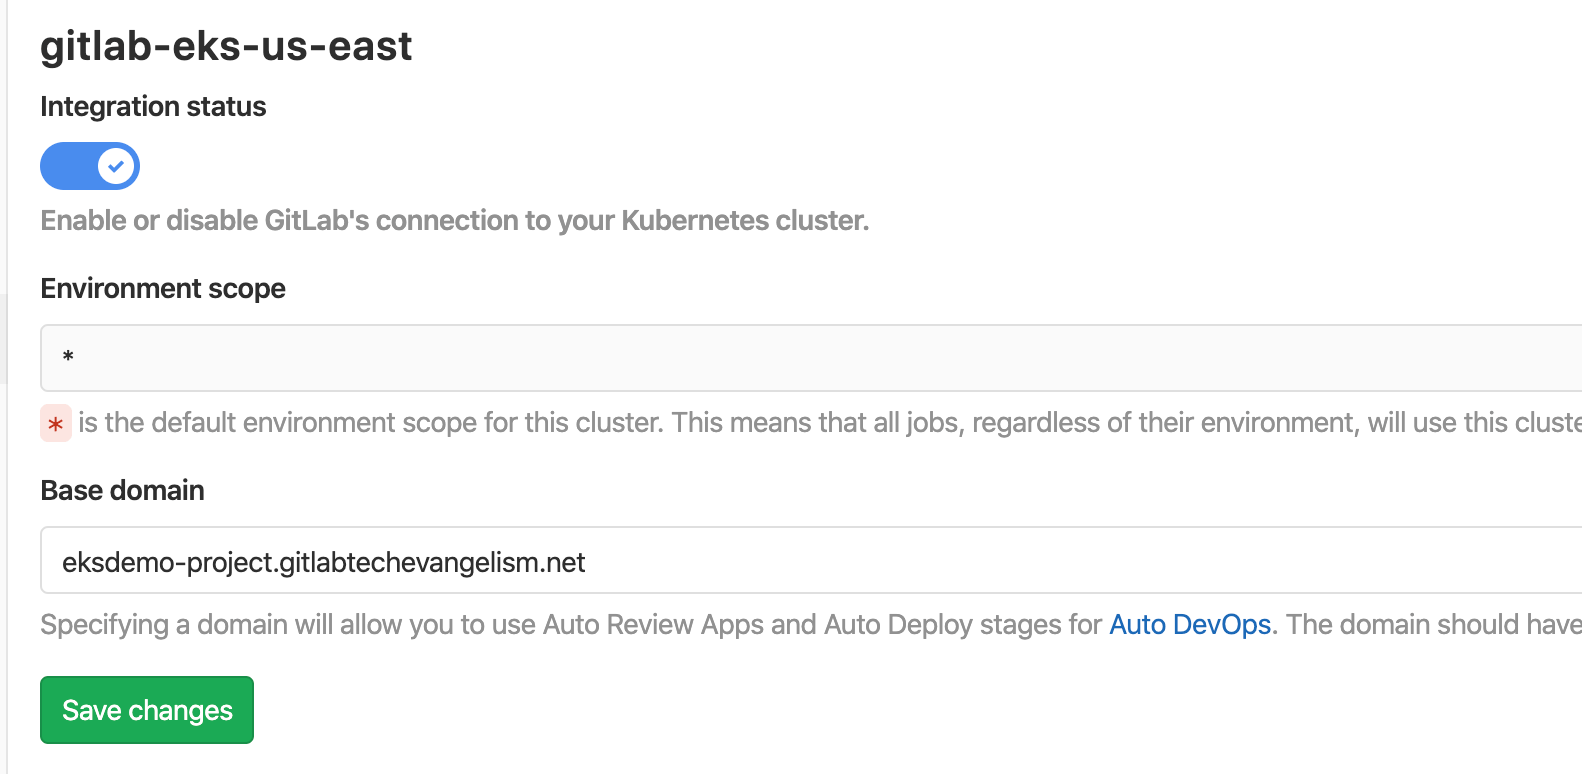Image resolution: width=1582 pixels, height=774 pixels.
Task: Open the Auto DevOps link
Action: [x=1190, y=624]
